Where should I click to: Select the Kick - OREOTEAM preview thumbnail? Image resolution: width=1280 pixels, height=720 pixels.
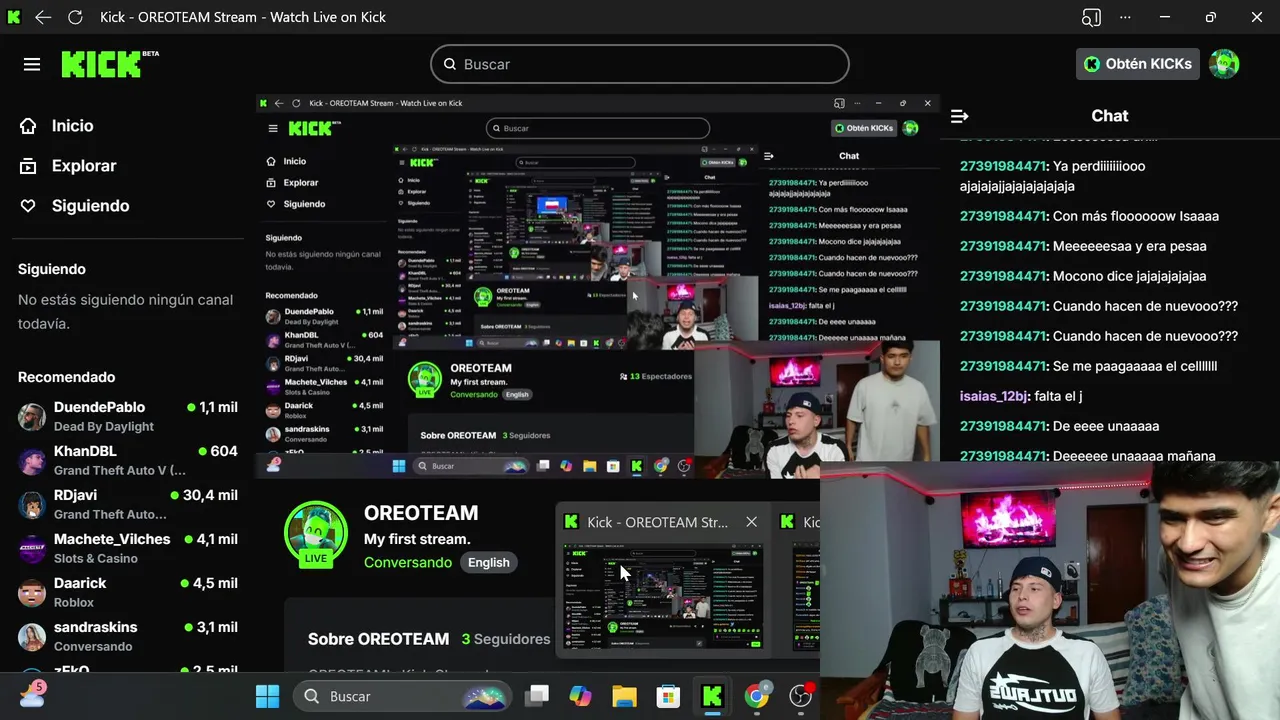point(663,596)
